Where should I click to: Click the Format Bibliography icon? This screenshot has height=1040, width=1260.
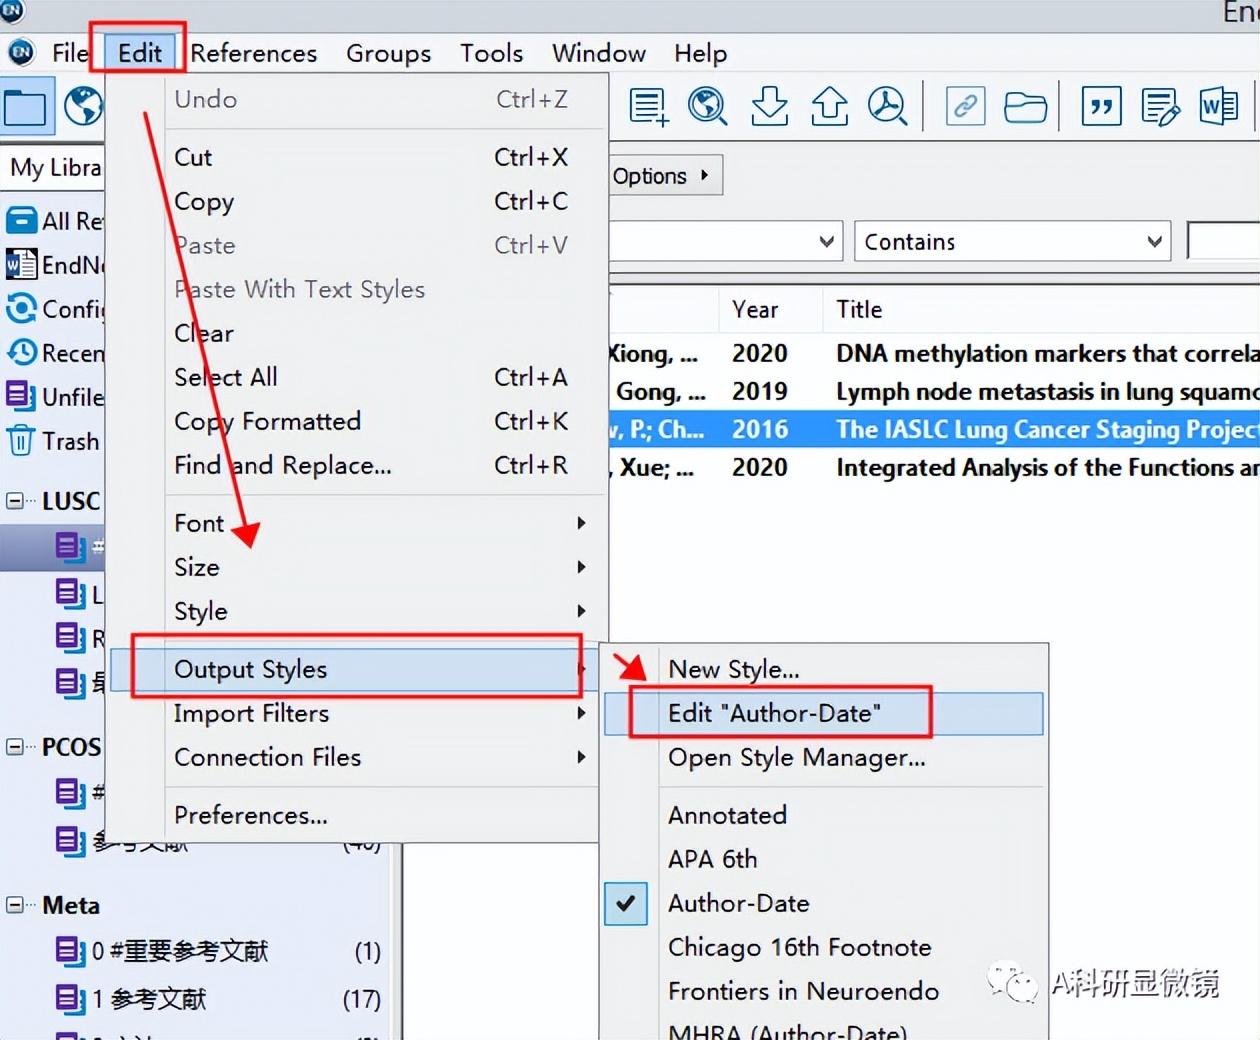[1160, 106]
